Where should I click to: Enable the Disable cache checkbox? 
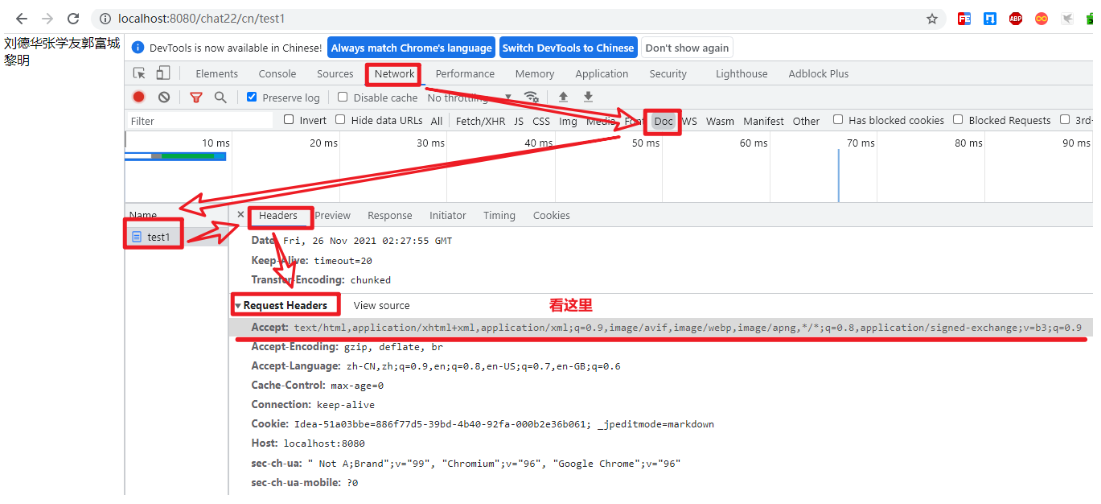pos(343,98)
